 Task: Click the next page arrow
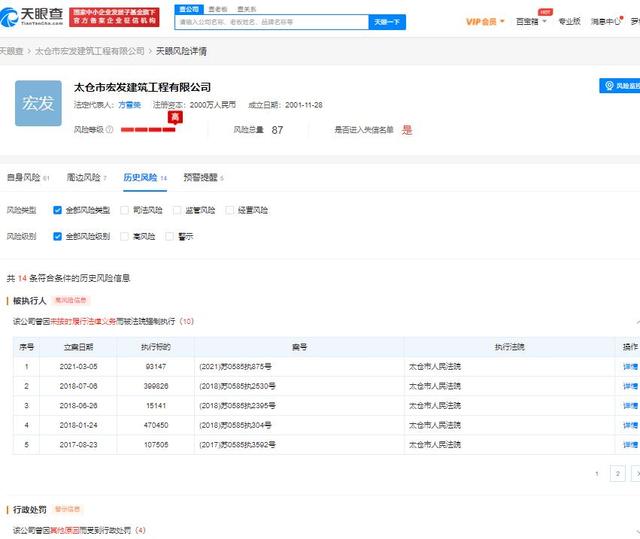tap(636, 474)
